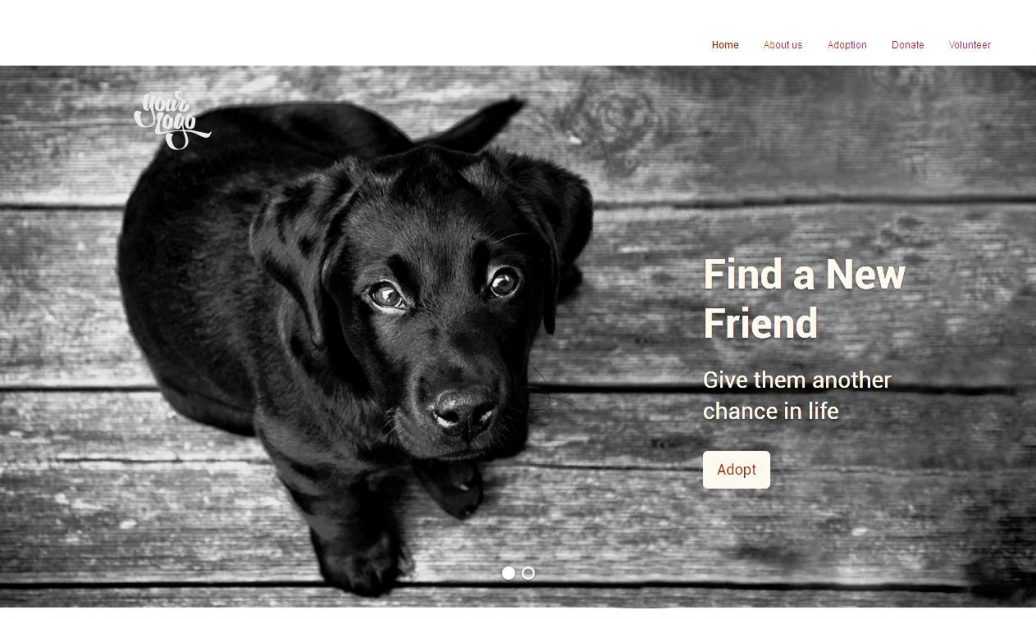1036x619 pixels.
Task: Switch to the second hollow carousel dot
Action: coord(528,573)
